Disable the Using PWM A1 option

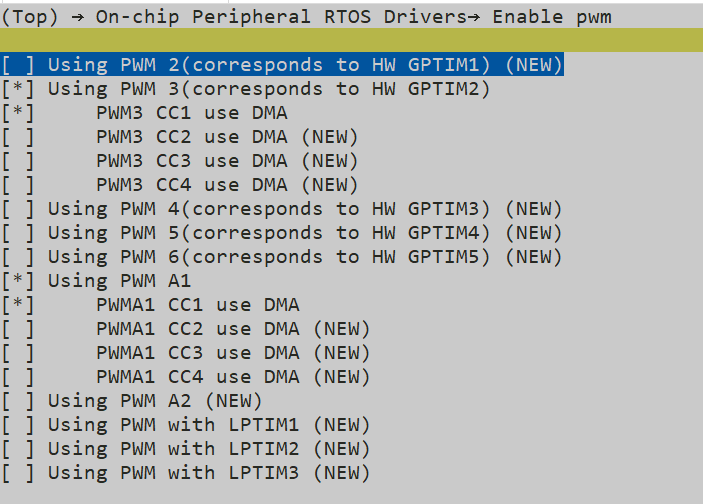point(19,281)
